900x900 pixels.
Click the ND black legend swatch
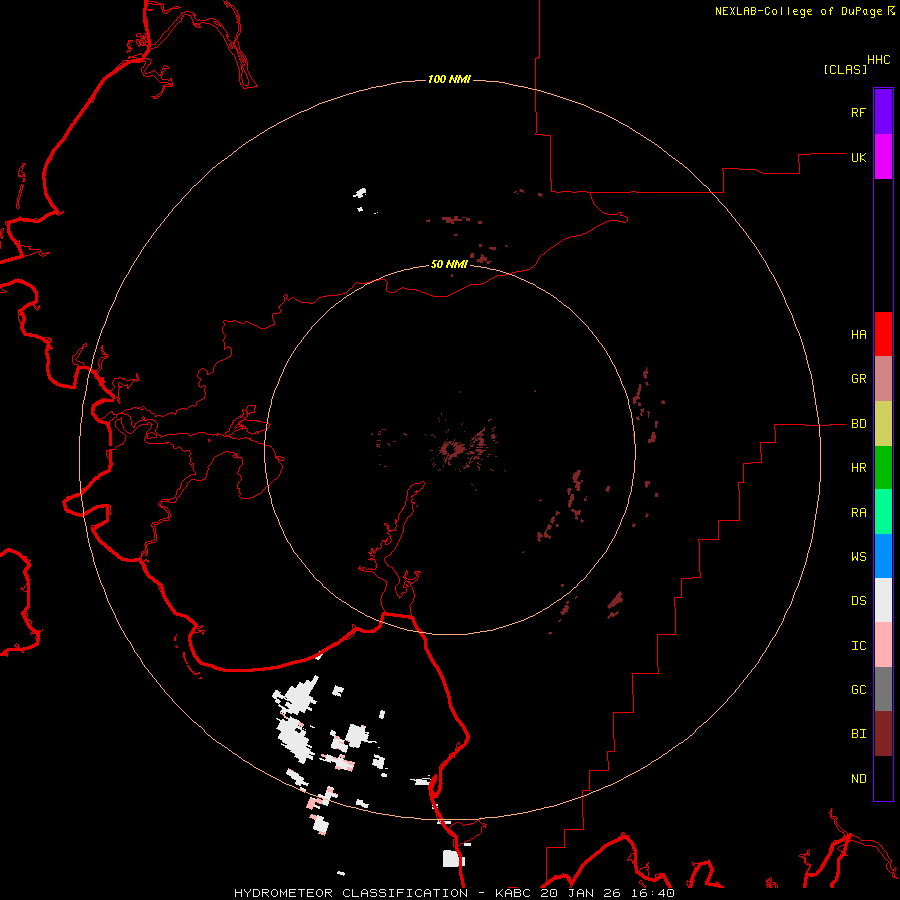(x=883, y=778)
